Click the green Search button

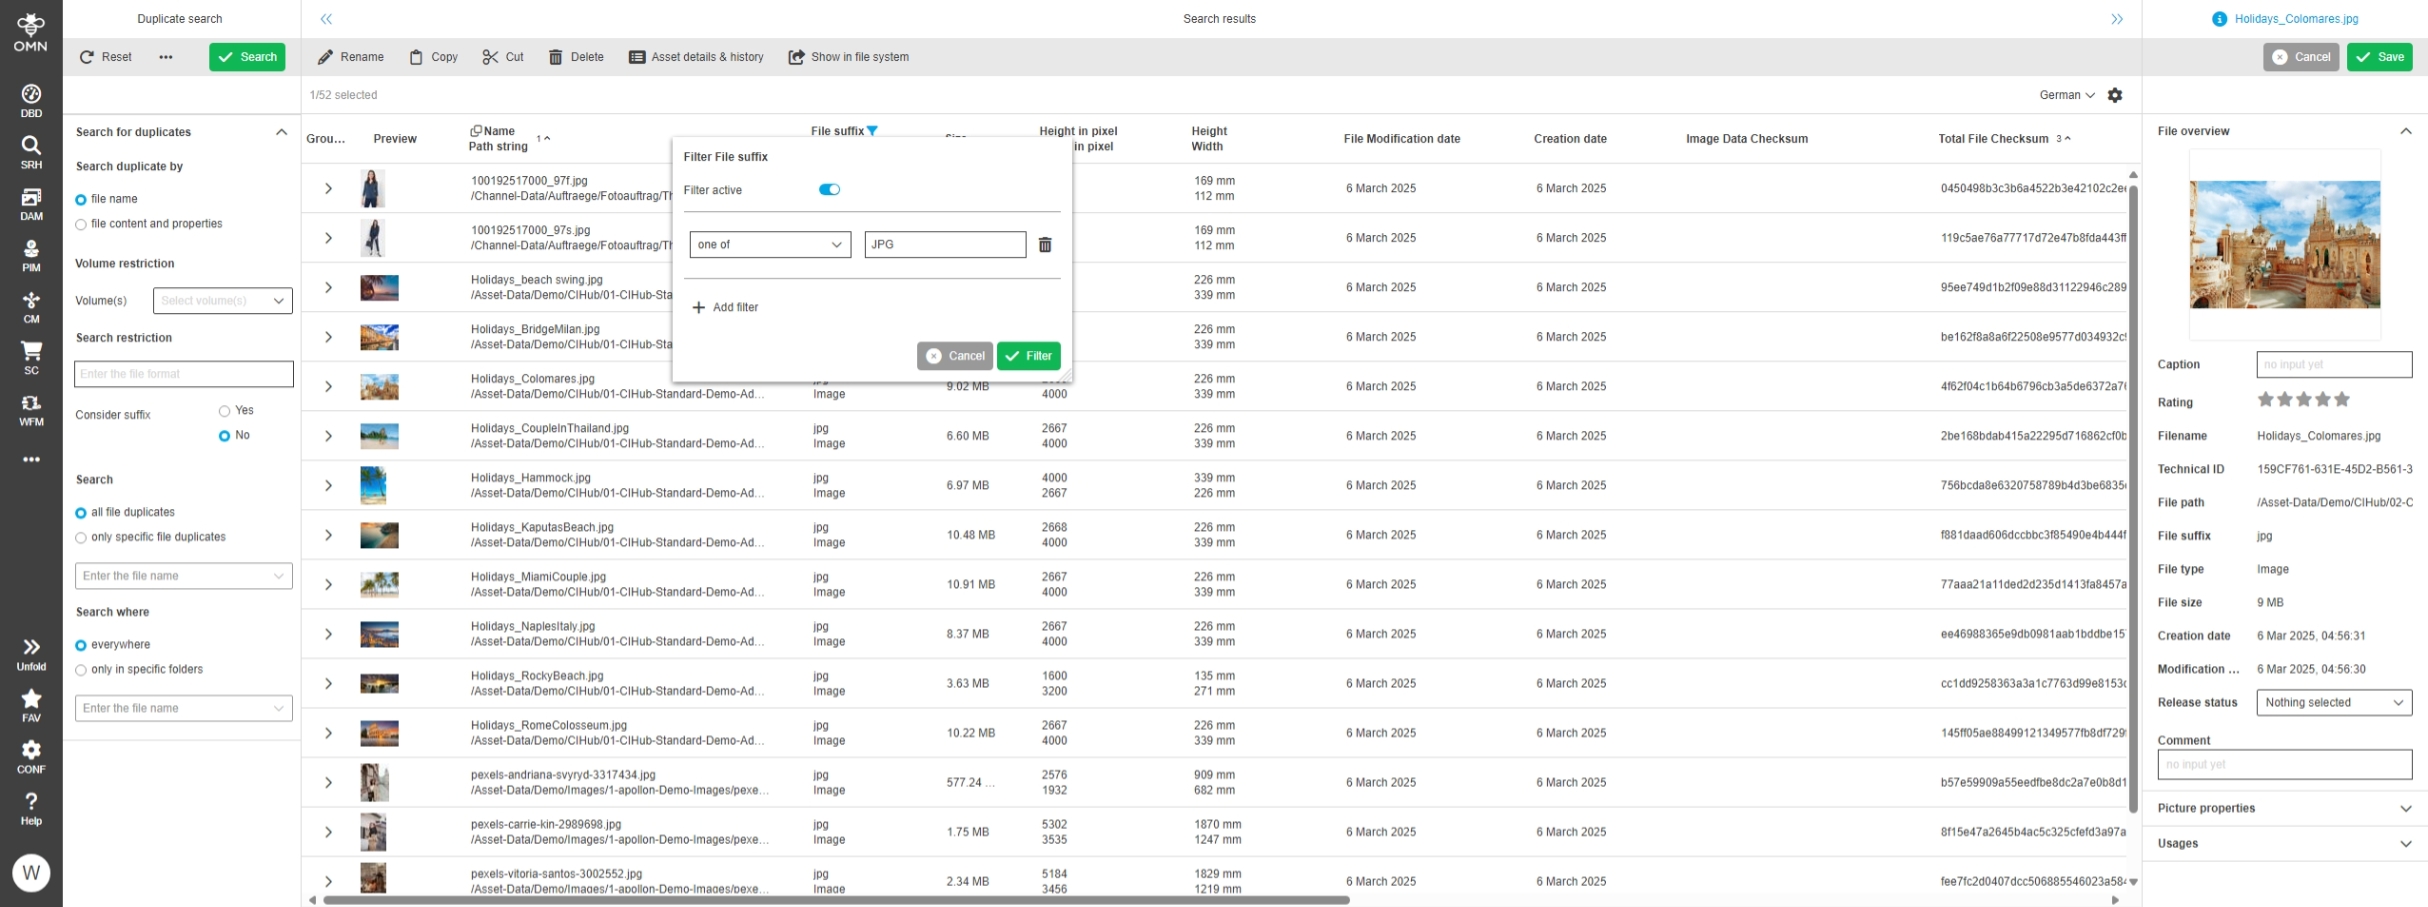click(x=247, y=57)
